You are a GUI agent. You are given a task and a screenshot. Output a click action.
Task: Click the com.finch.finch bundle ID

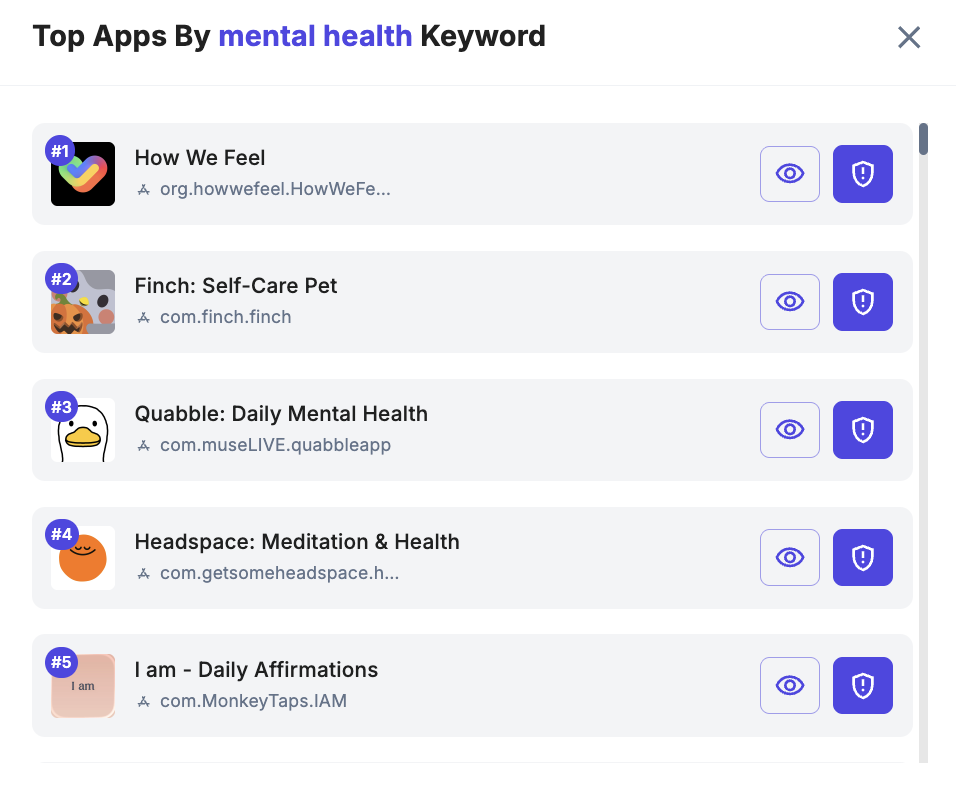tap(225, 318)
